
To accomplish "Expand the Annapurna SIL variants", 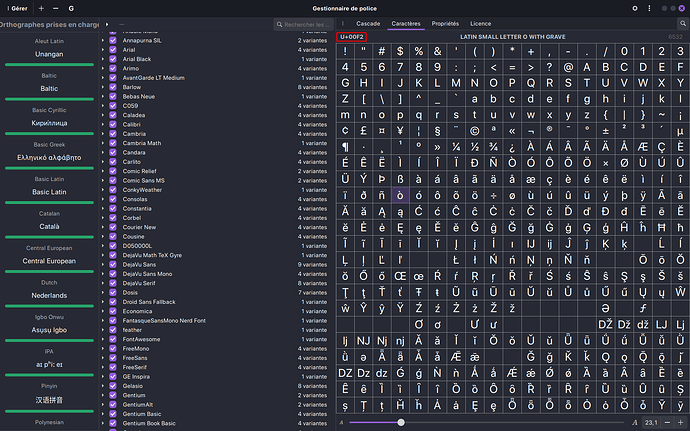I will coord(103,41).
